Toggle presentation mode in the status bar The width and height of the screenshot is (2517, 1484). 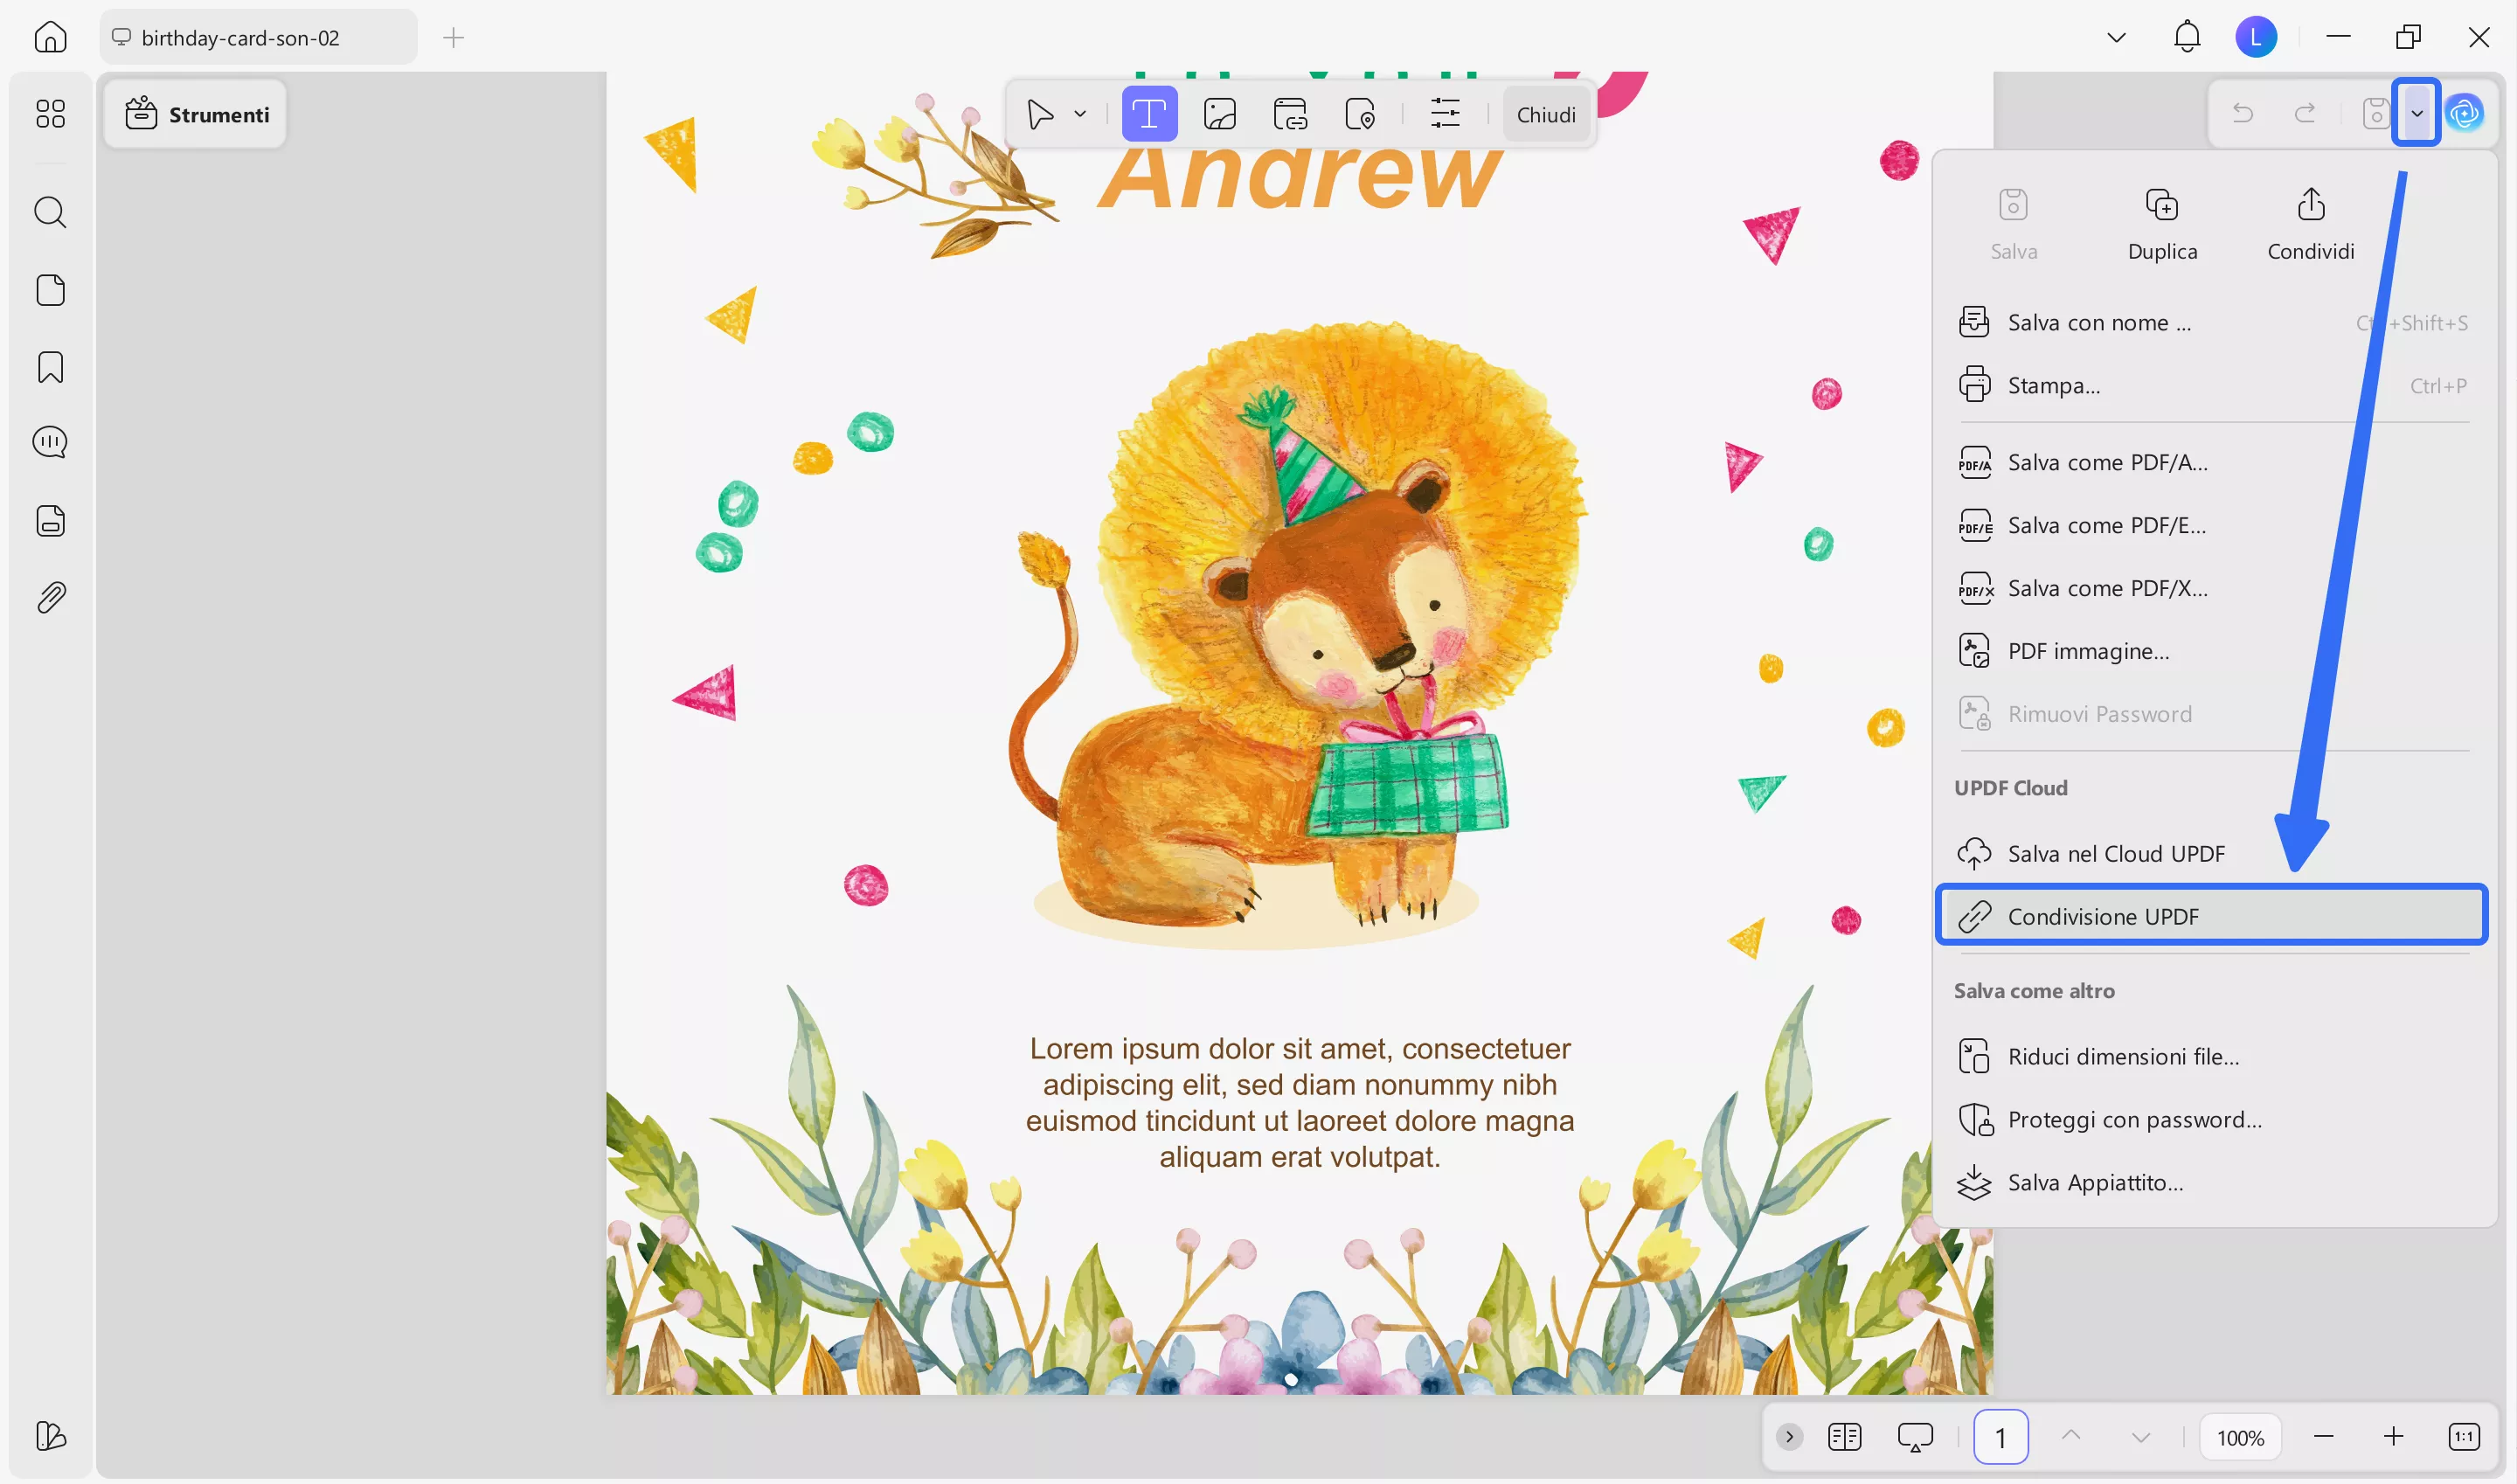click(1915, 1437)
